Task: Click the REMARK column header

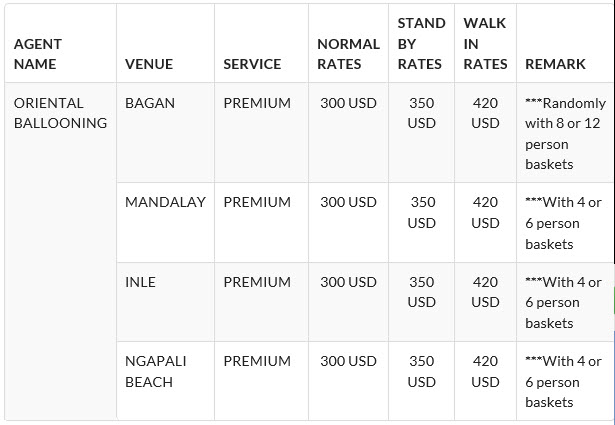Action: coord(555,64)
